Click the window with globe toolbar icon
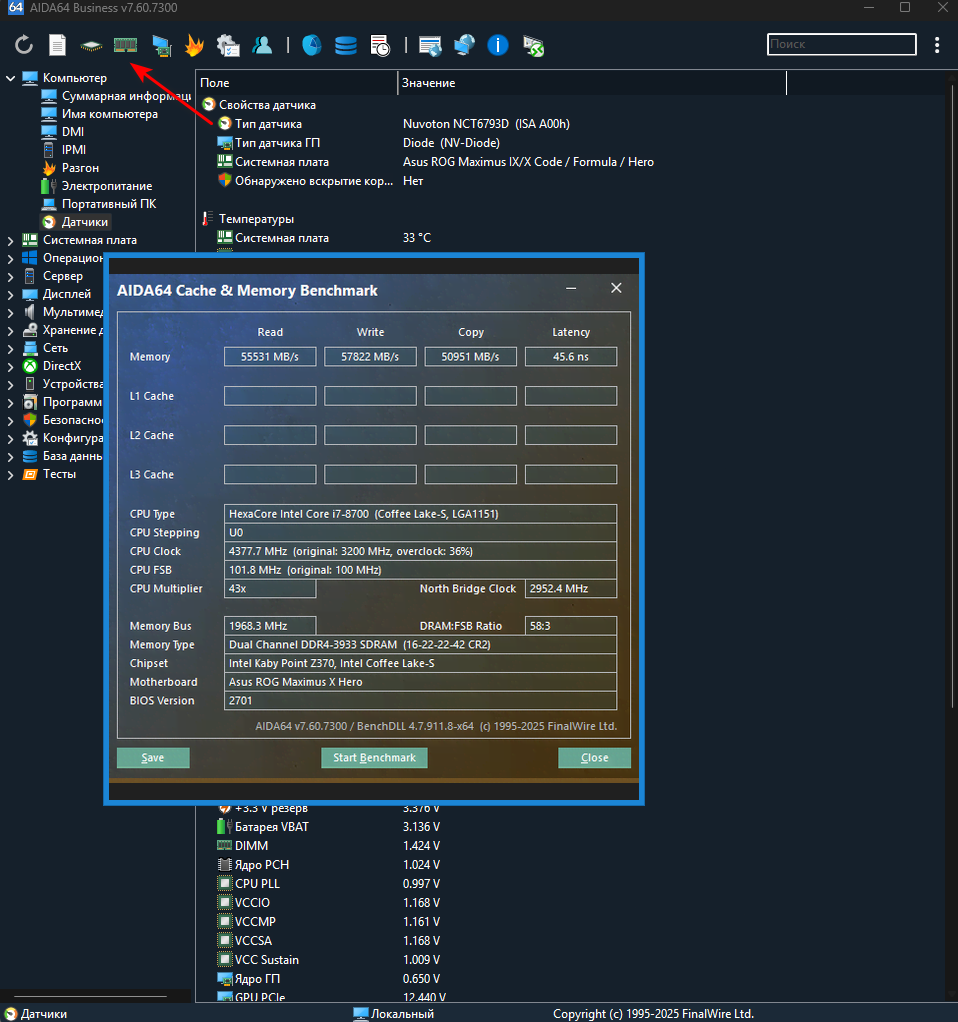This screenshot has width=958, height=1022. (430, 45)
